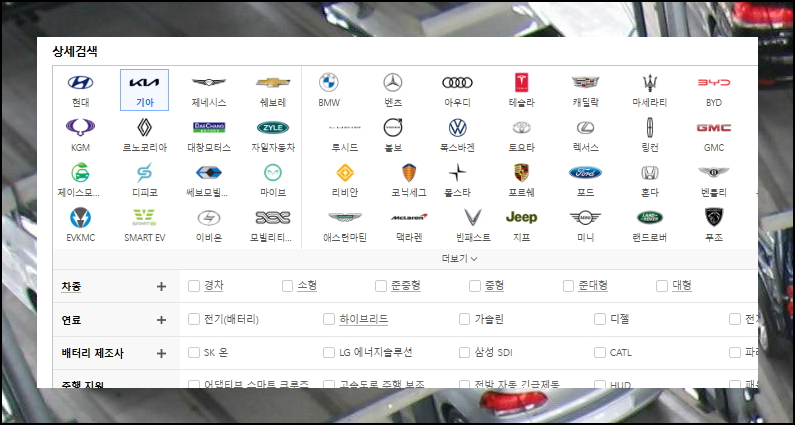Pick the Jeep (지프) brand logo

[521, 218]
